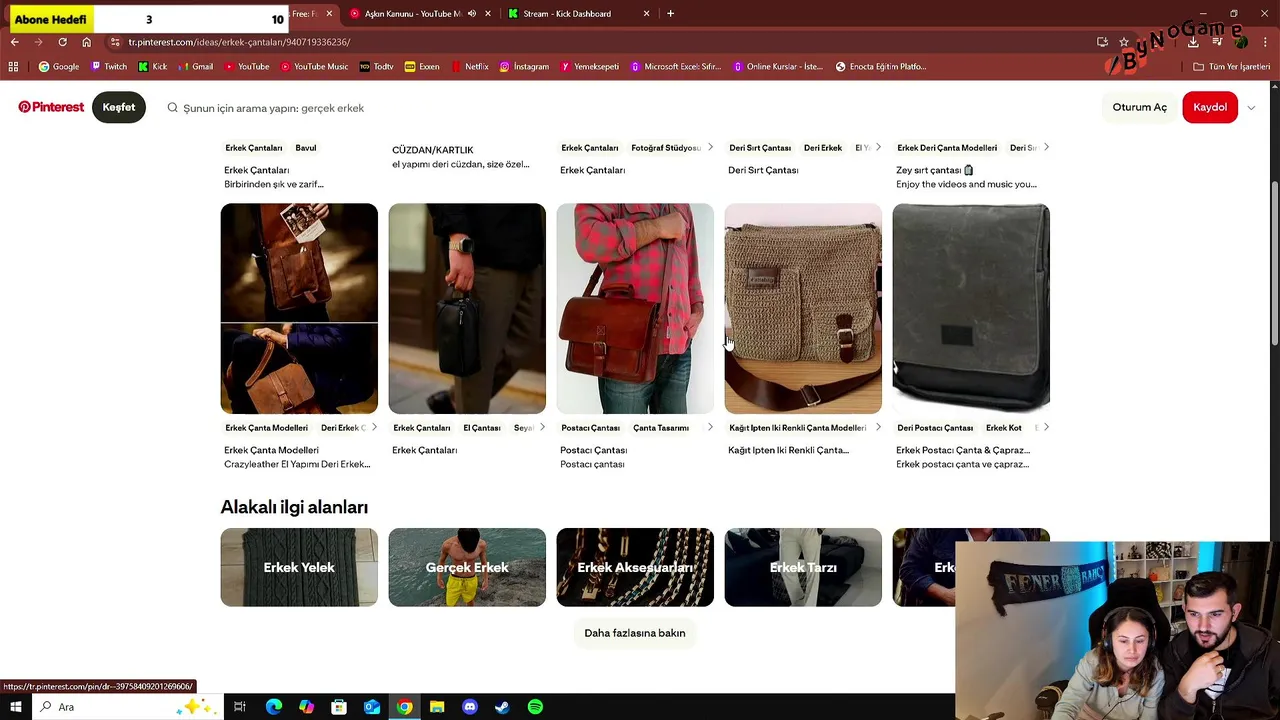Open the Erkek Yelek interest card
The width and height of the screenshot is (1280, 720).
pos(299,567)
